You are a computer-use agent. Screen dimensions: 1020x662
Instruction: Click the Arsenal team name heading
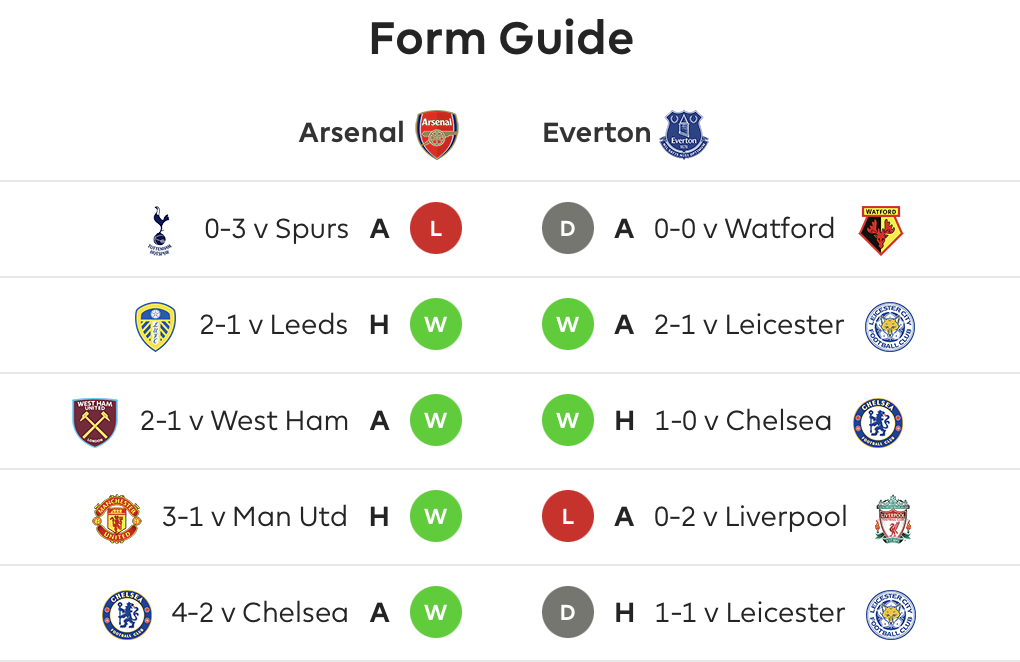351,133
